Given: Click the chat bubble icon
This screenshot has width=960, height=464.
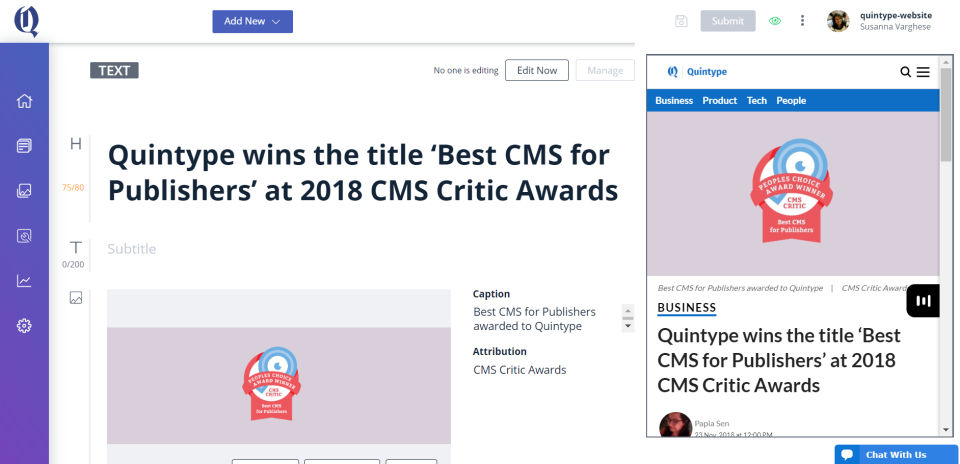Looking at the screenshot, I should 847,455.
